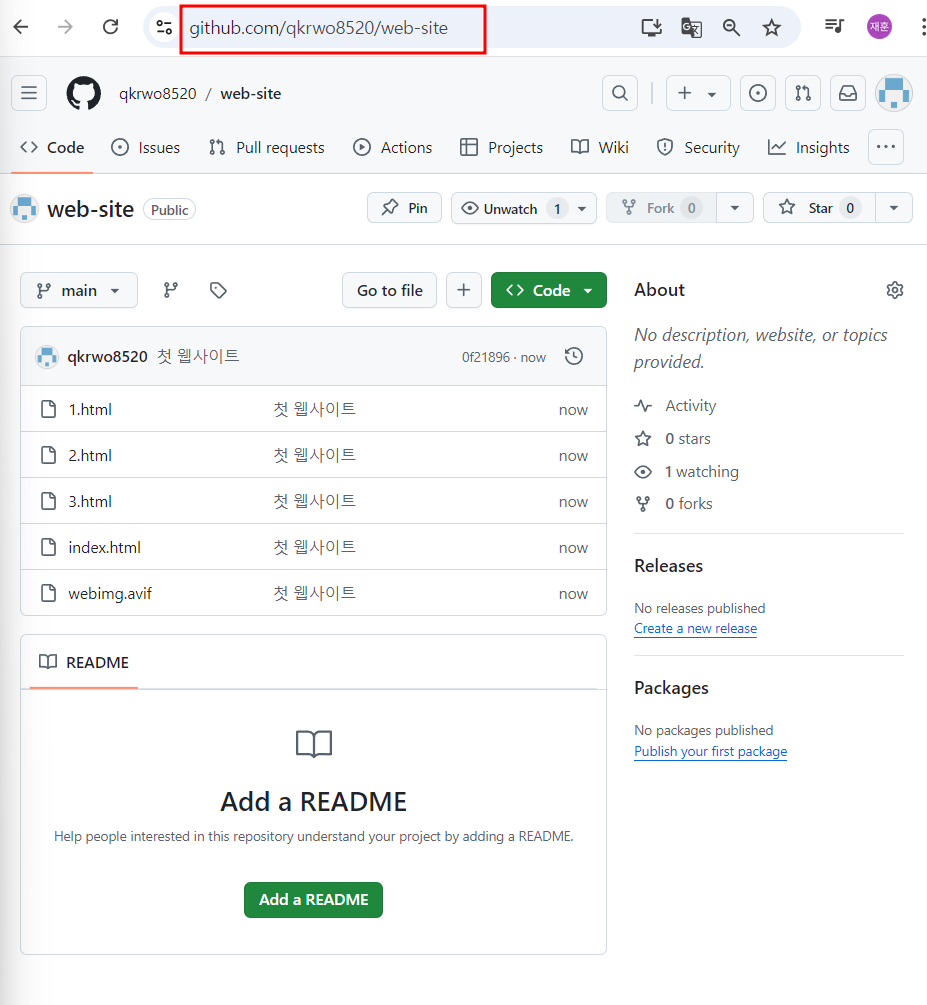Image resolution: width=927 pixels, height=1005 pixels.
Task: Click the green Add a README button
Action: pyautogui.click(x=313, y=900)
